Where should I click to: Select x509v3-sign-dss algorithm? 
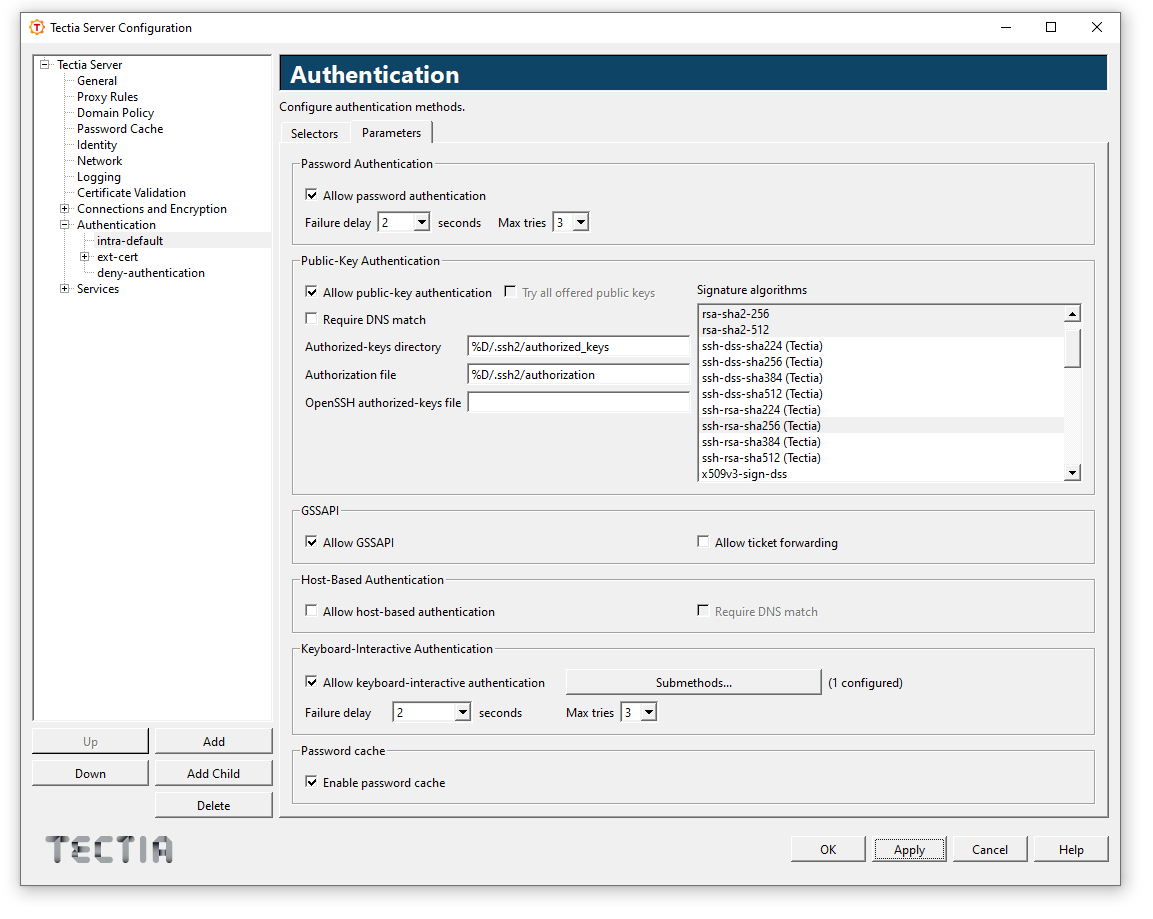882,473
